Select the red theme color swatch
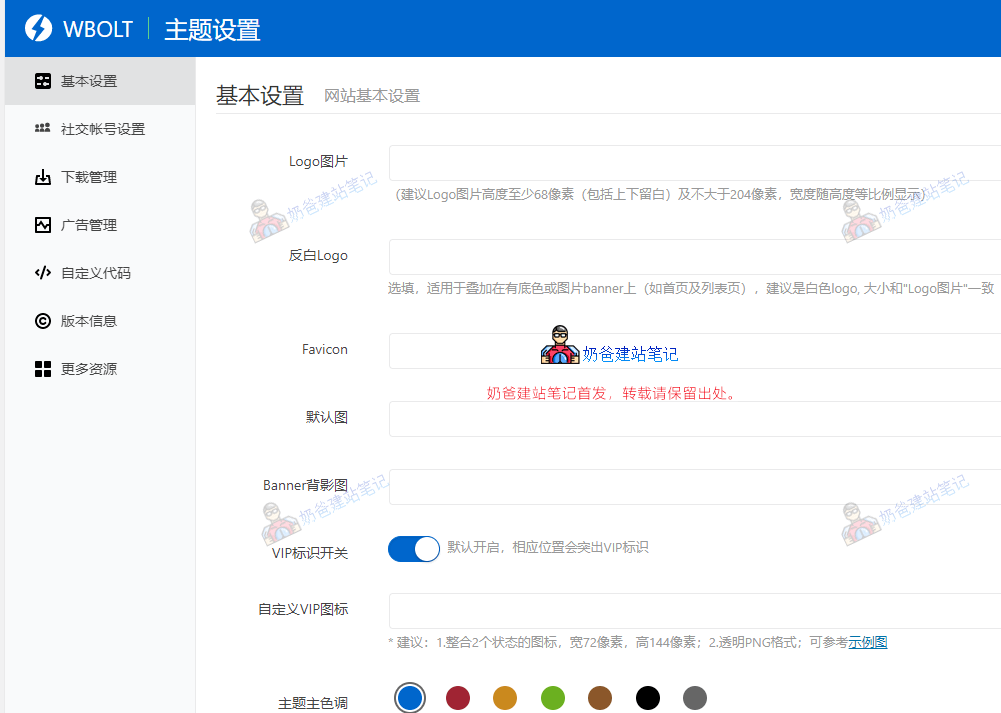The height and width of the screenshot is (713, 1001). [x=457, y=698]
